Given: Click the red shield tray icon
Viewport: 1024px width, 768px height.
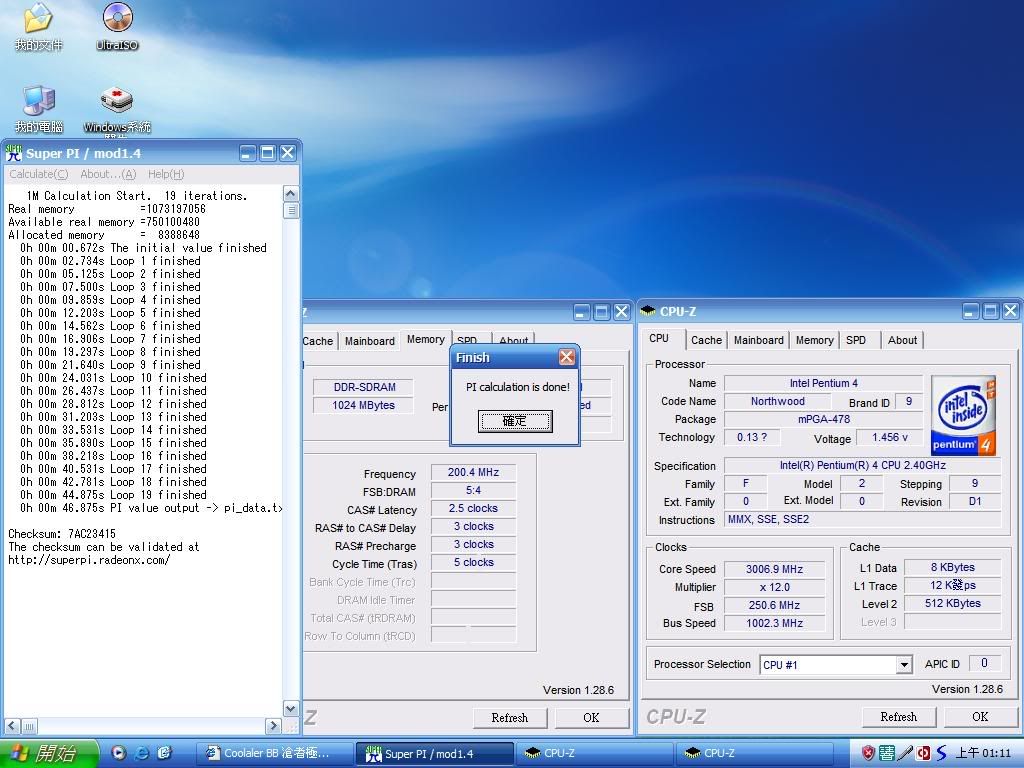Looking at the screenshot, I should click(x=867, y=753).
